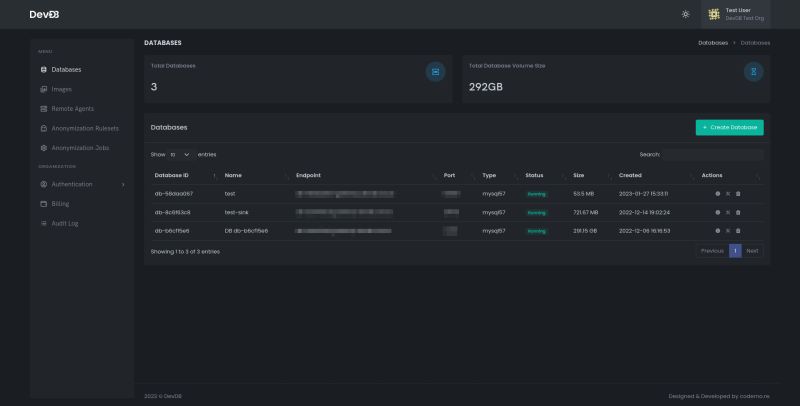Image resolution: width=800 pixels, height=406 pixels.
Task: Click the Total Databases card icon
Action: [x=435, y=72]
